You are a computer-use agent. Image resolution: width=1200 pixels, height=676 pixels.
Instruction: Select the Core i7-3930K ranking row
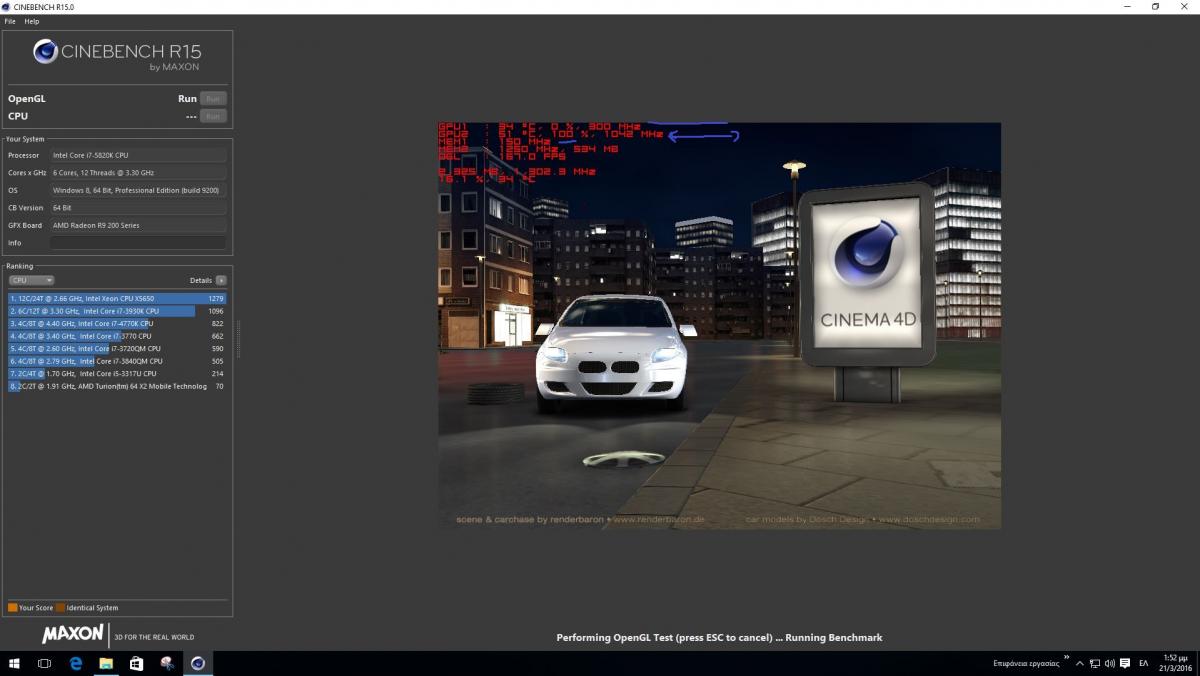[x=117, y=311]
